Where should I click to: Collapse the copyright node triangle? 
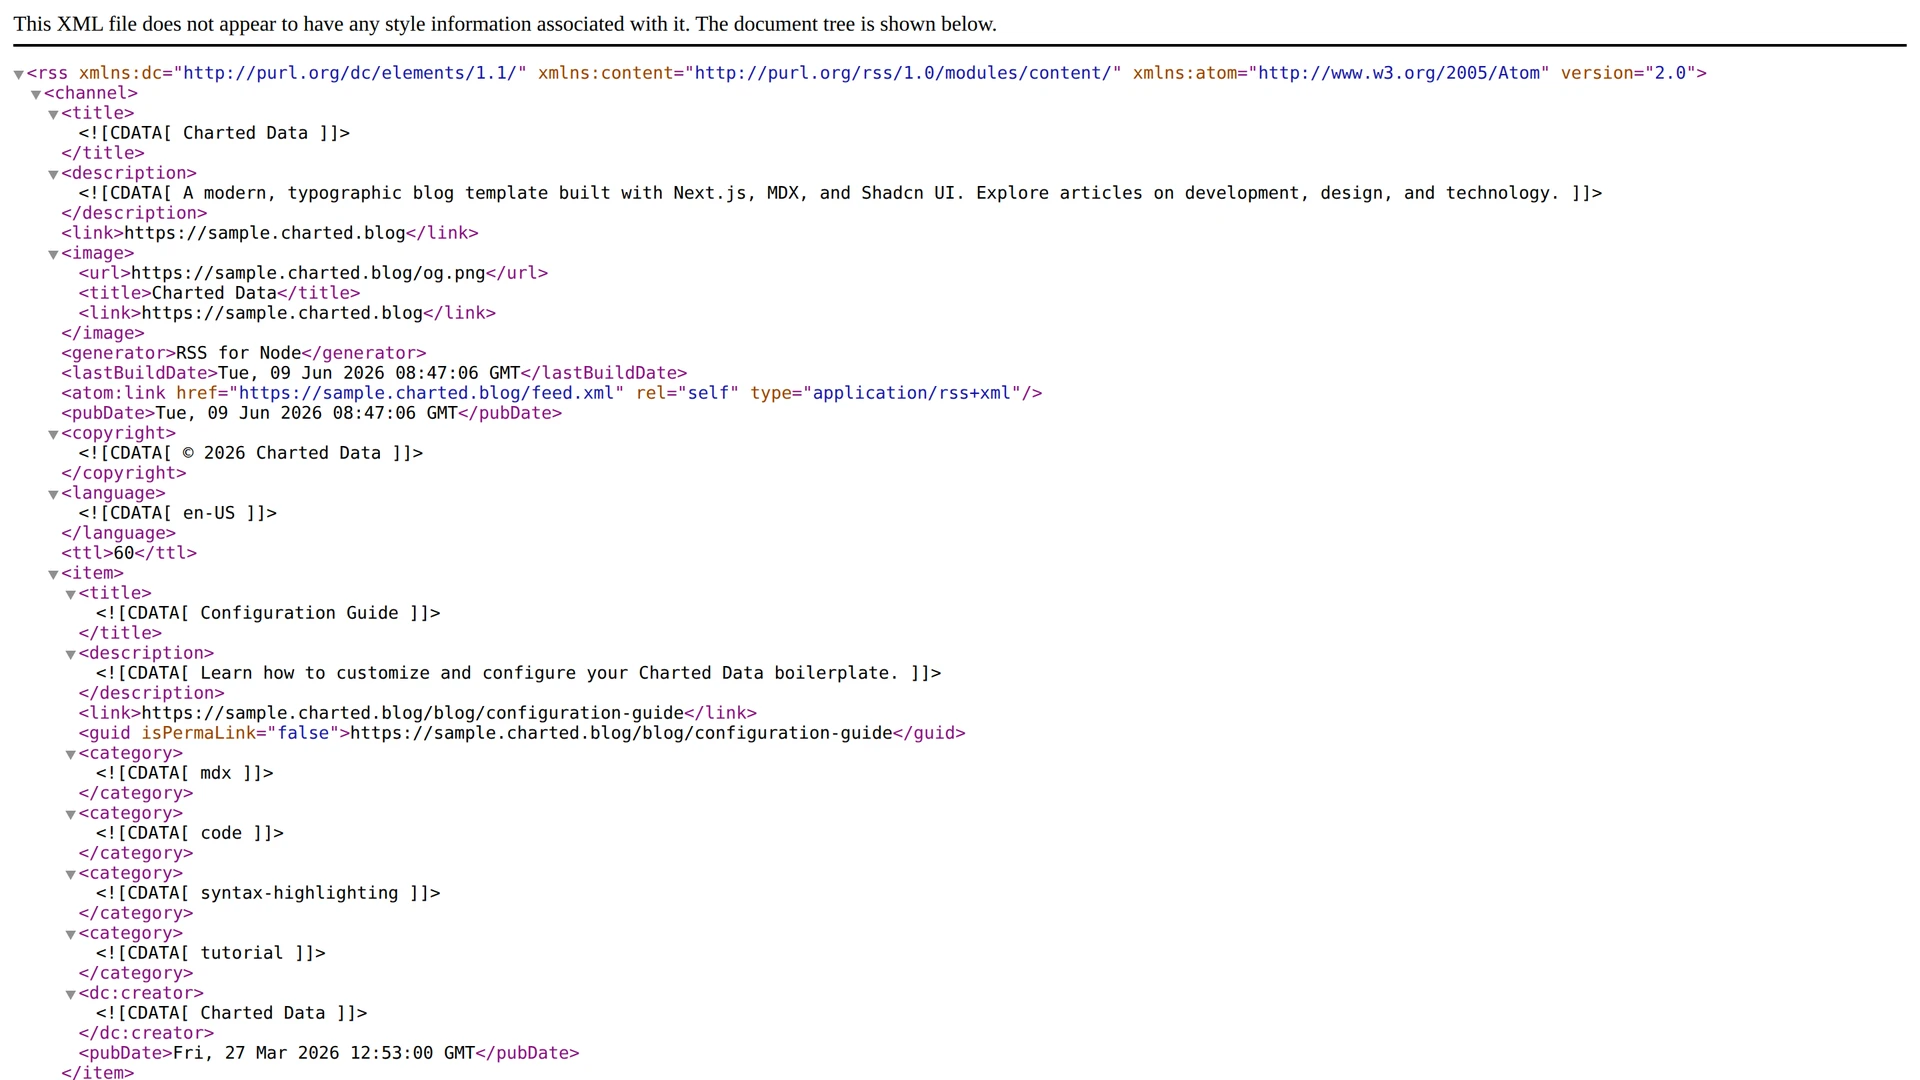point(53,434)
